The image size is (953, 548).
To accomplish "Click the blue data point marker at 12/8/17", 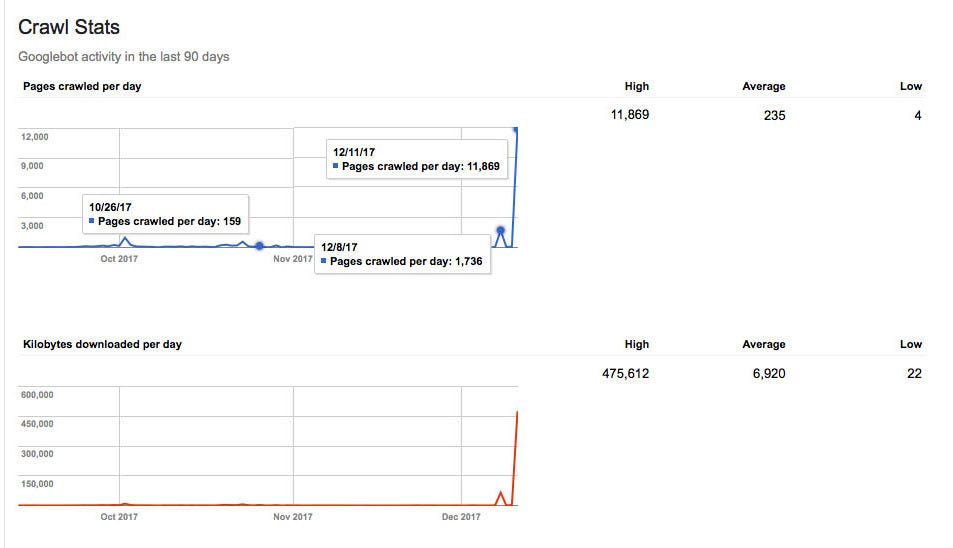I will coord(501,232).
